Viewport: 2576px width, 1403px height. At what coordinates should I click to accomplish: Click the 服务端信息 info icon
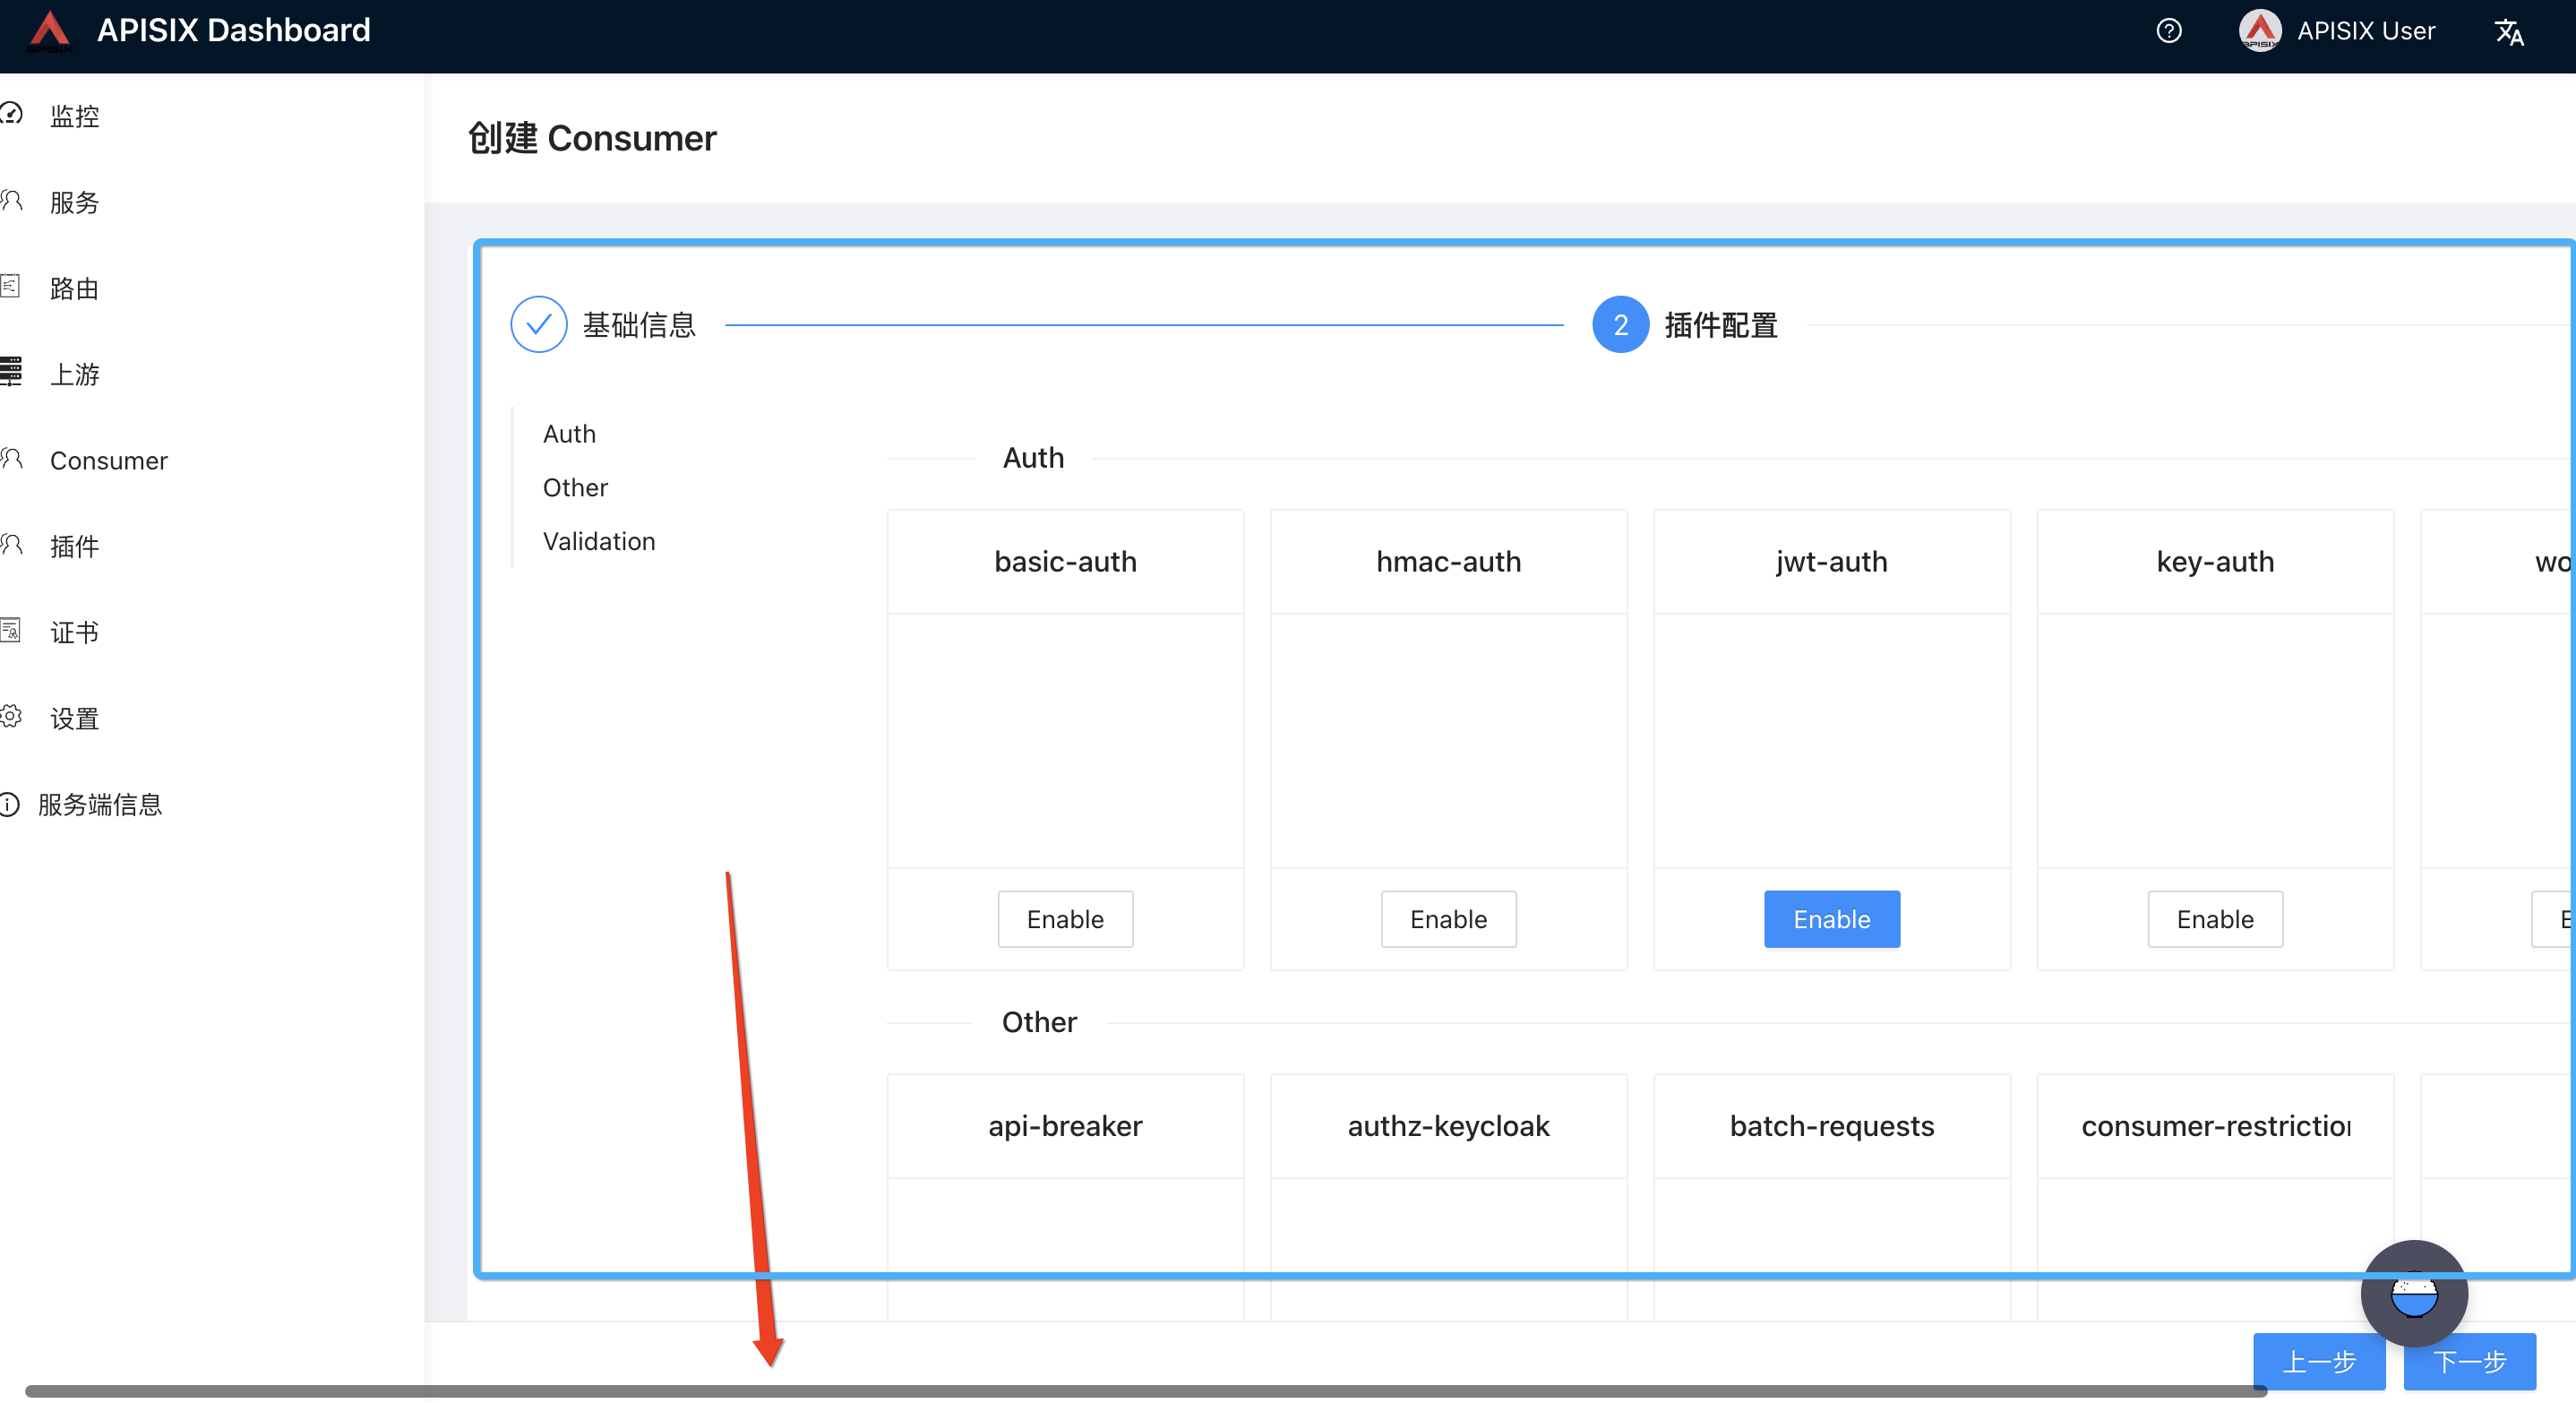(x=10, y=804)
